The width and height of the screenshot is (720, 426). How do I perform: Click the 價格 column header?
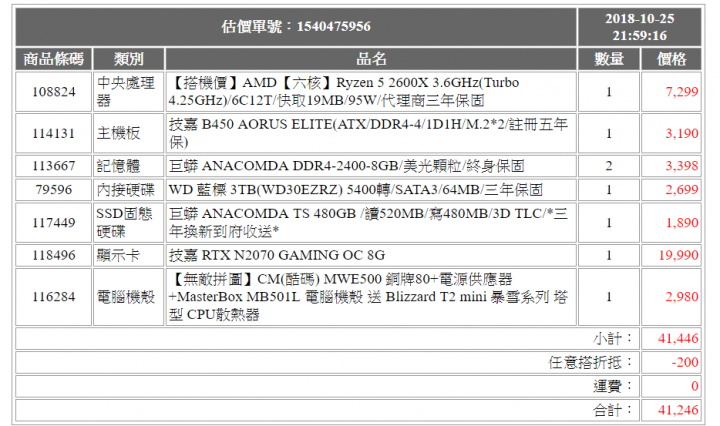click(x=671, y=59)
